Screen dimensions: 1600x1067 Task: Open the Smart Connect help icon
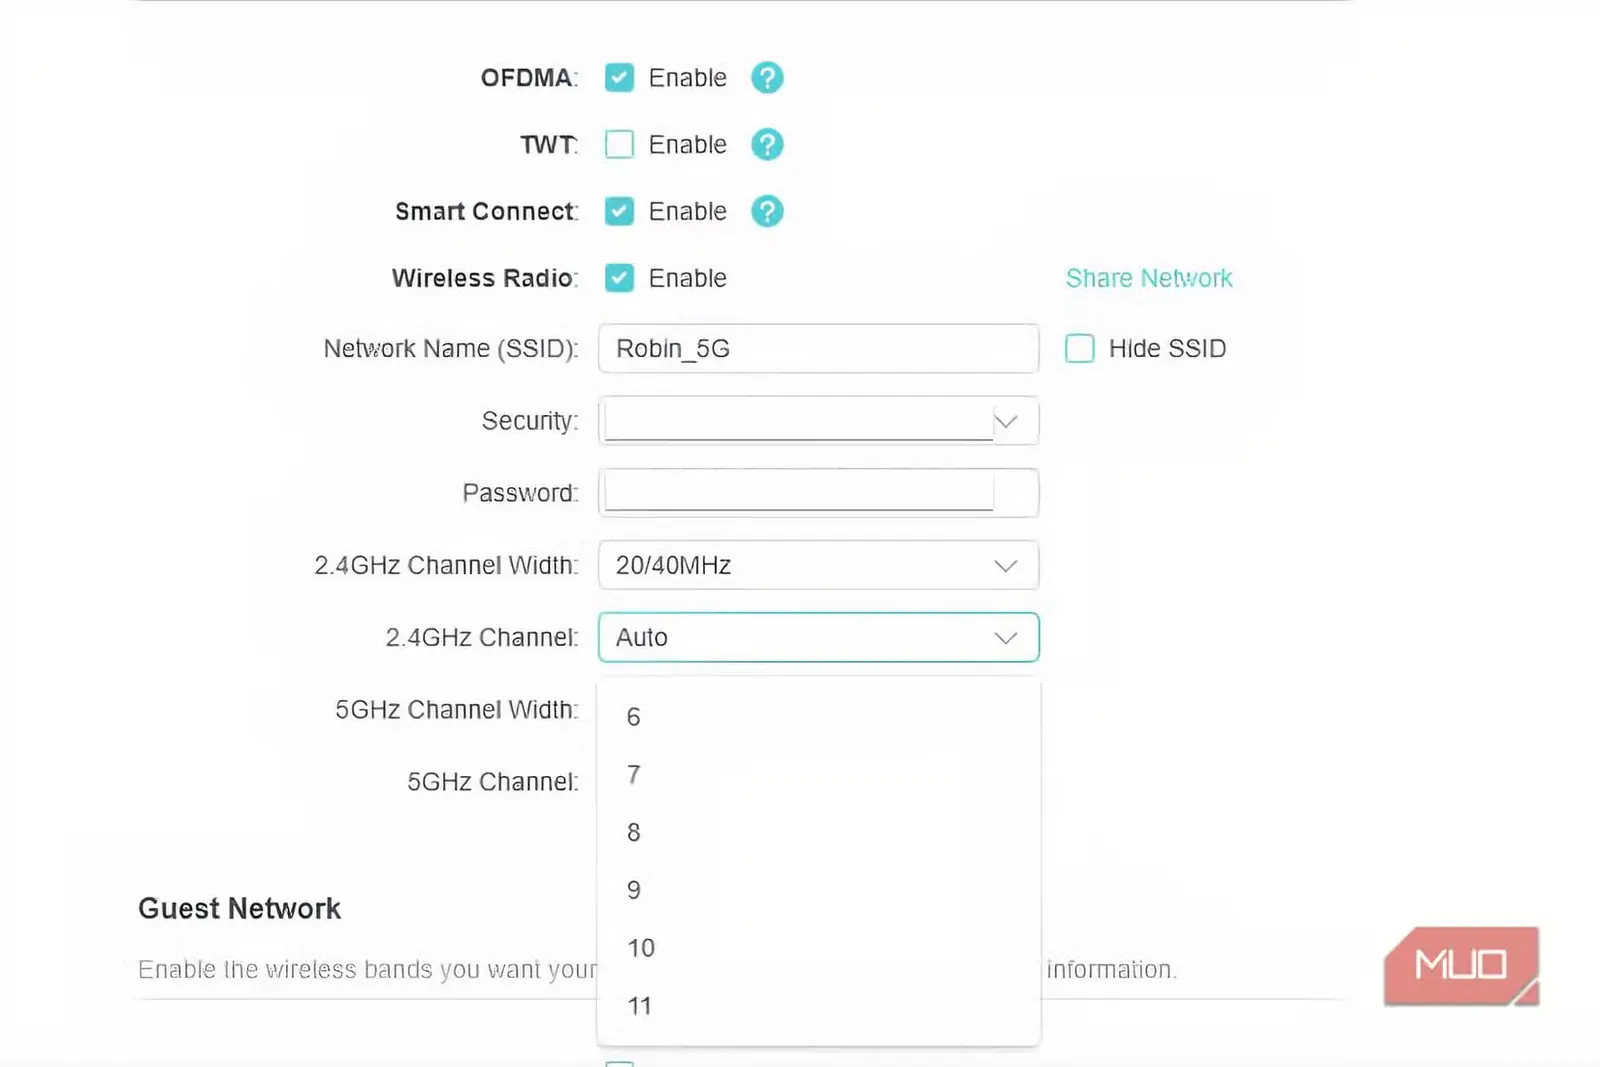tap(767, 212)
